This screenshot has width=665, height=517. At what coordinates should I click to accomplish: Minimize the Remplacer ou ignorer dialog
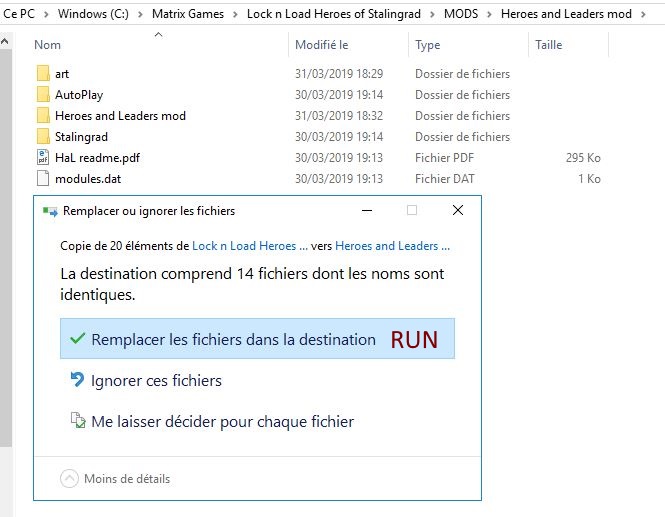point(367,210)
